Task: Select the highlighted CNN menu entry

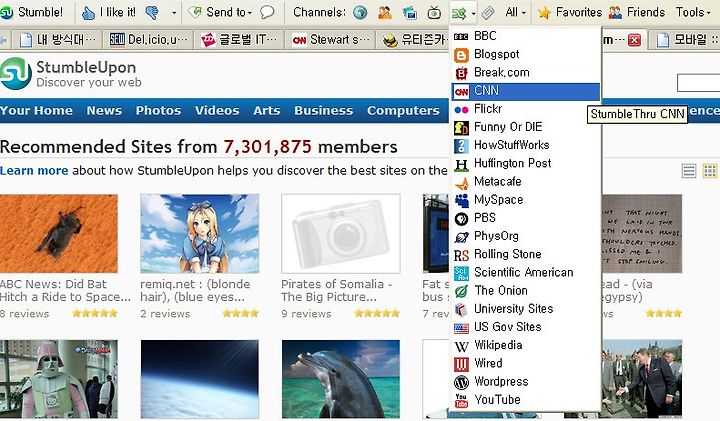Action: click(526, 91)
